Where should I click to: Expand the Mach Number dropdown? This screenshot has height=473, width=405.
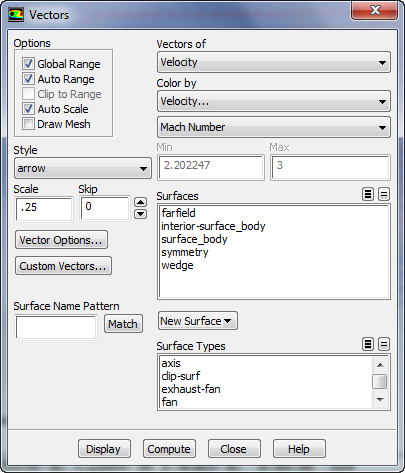coord(273,127)
